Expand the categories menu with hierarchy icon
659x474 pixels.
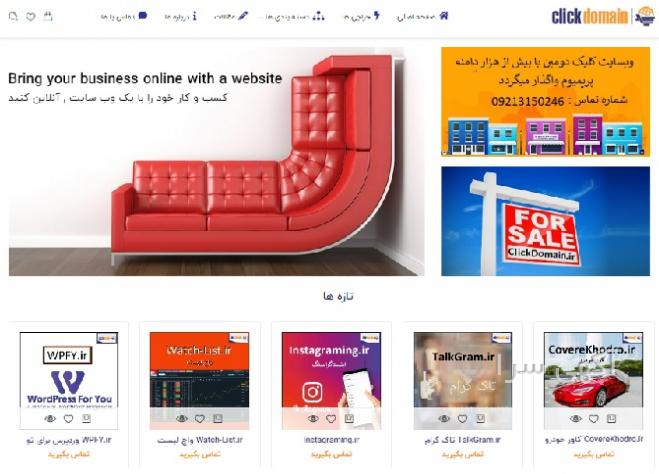[x=295, y=16]
